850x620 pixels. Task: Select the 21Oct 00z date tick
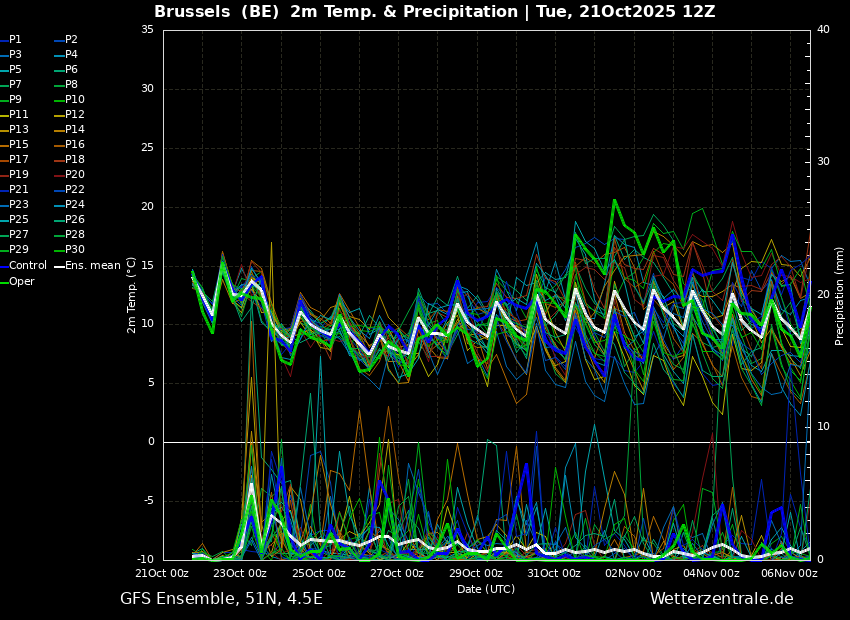click(x=162, y=573)
